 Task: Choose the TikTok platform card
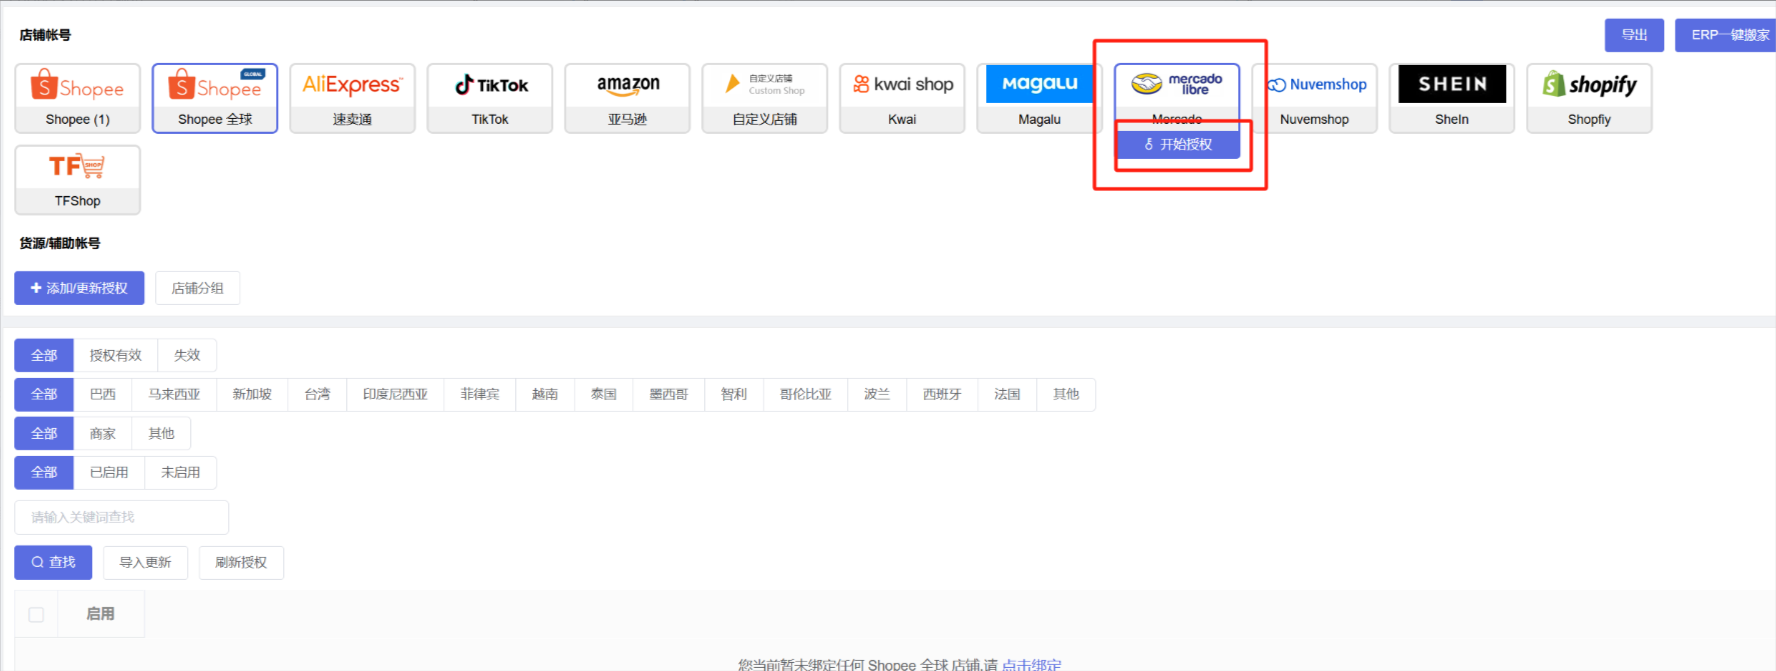click(490, 98)
